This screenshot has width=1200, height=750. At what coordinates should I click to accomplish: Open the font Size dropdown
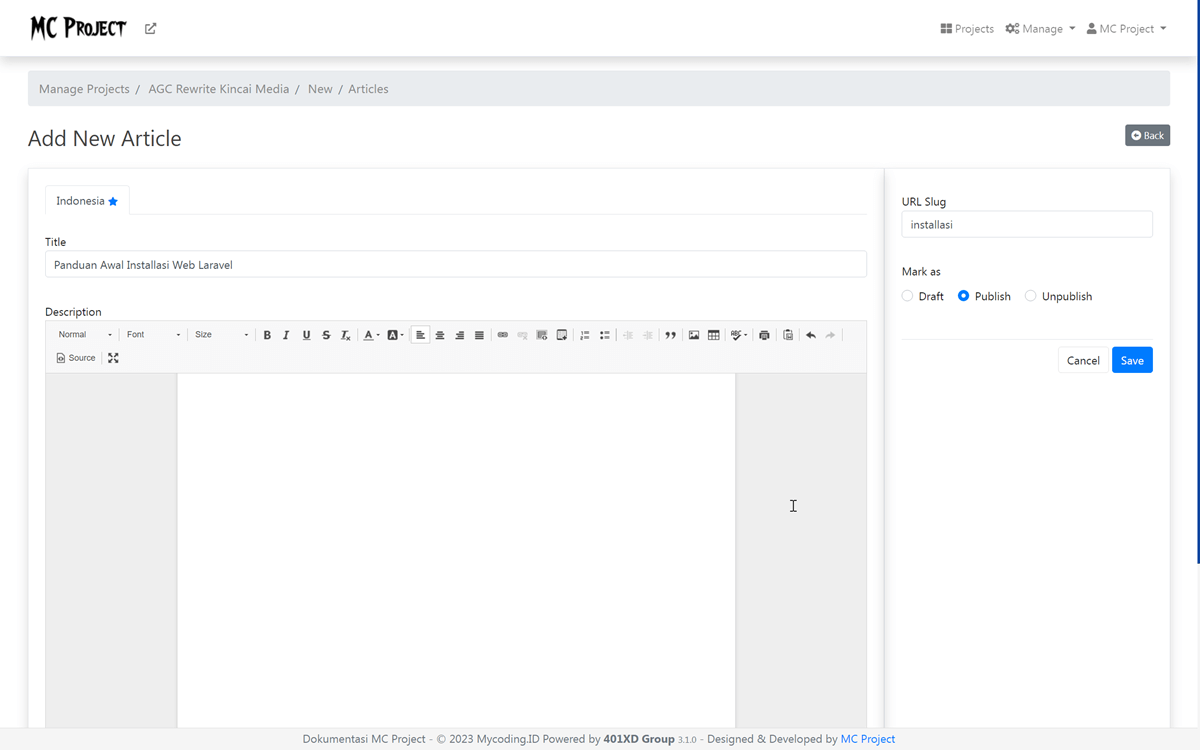pos(220,334)
